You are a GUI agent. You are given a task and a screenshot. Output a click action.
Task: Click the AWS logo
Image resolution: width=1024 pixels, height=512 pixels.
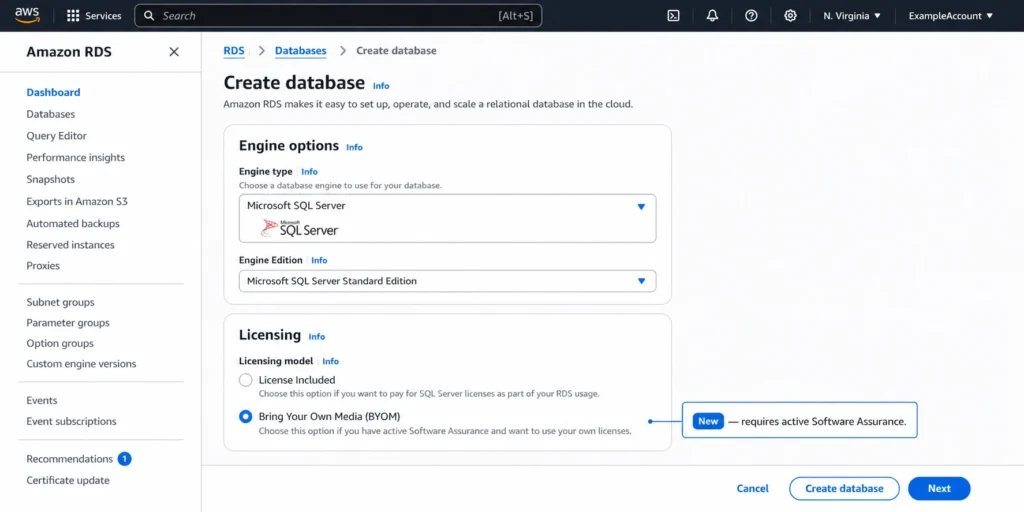point(27,15)
